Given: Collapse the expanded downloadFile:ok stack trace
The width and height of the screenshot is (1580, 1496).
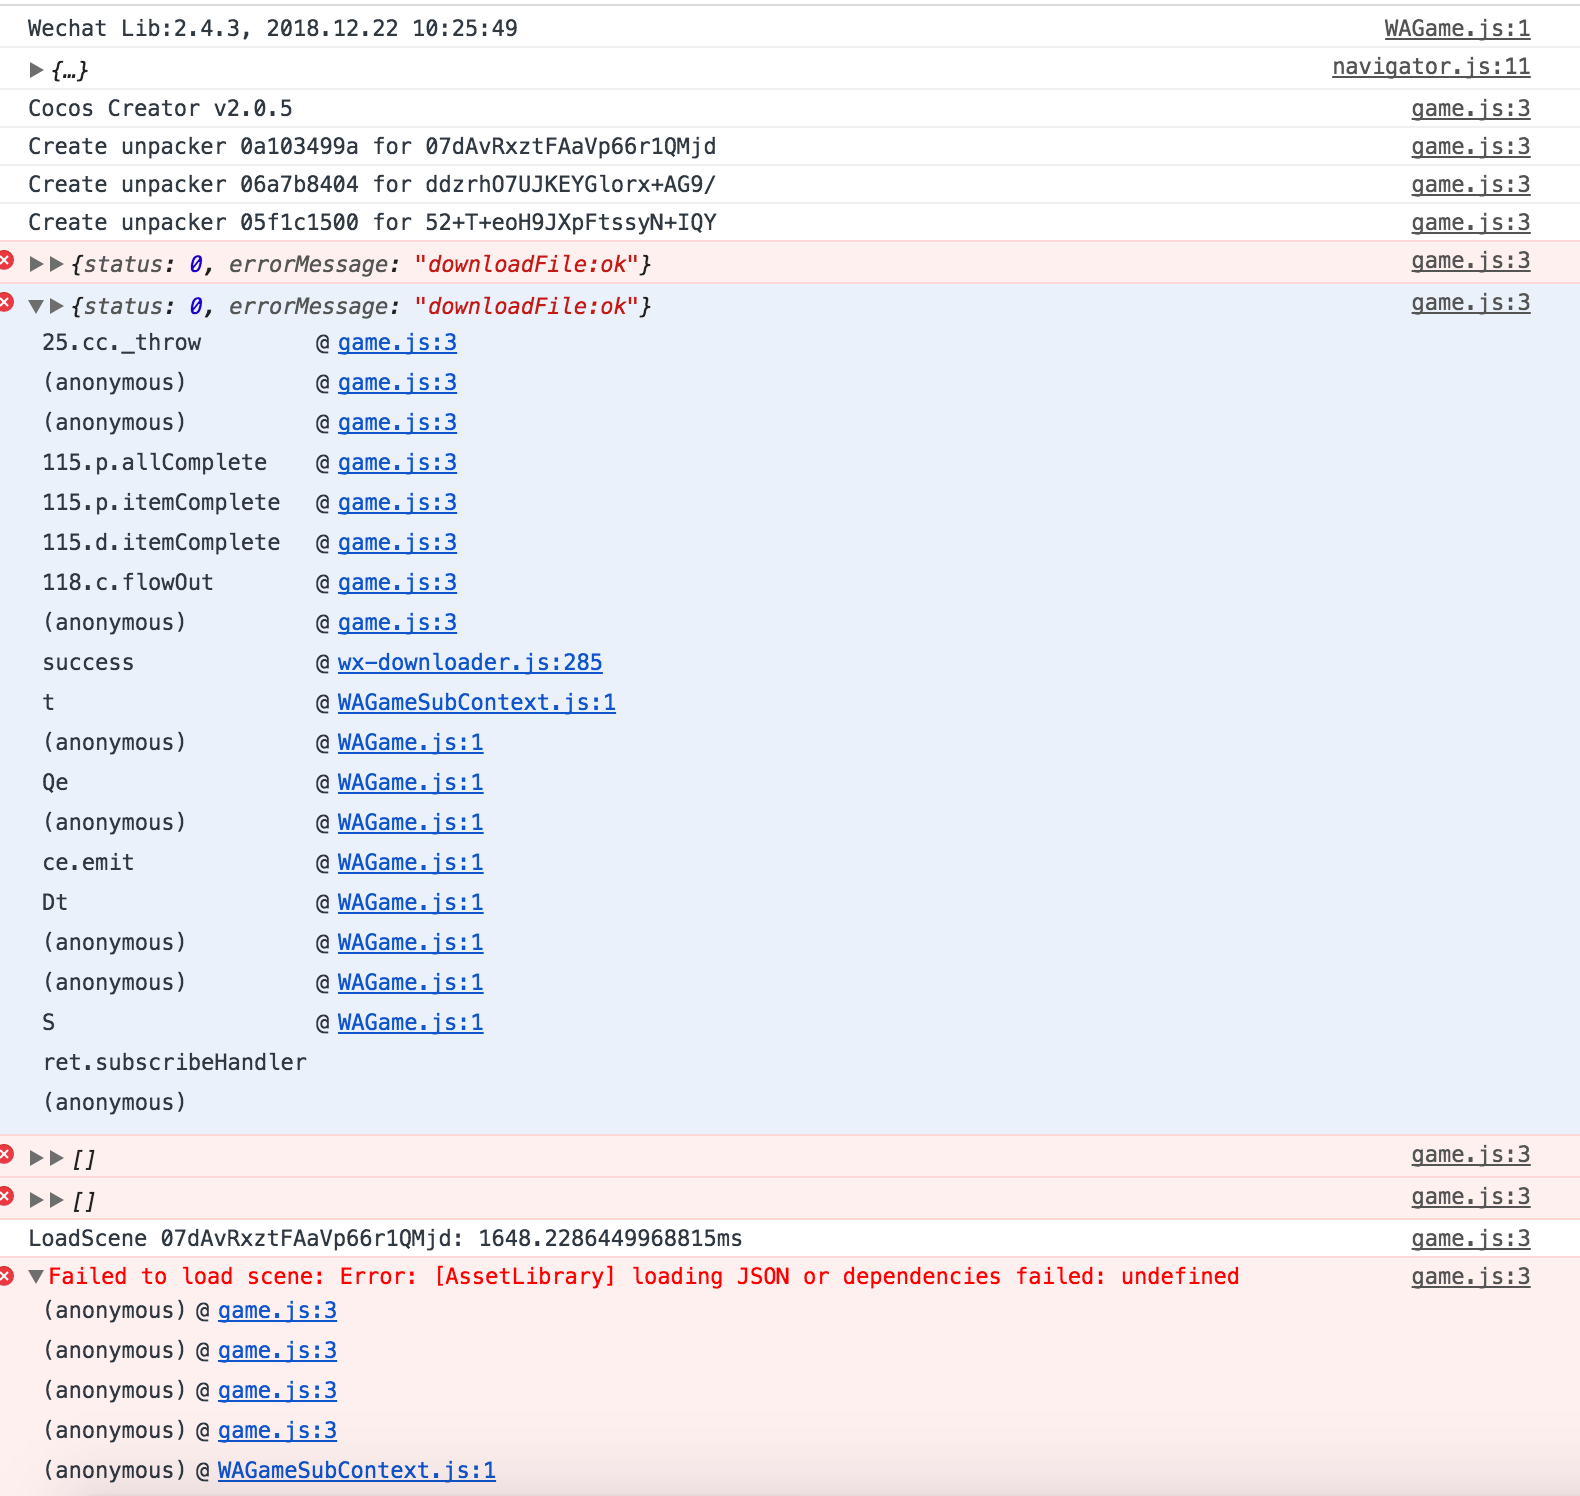Looking at the screenshot, I should 37,306.
